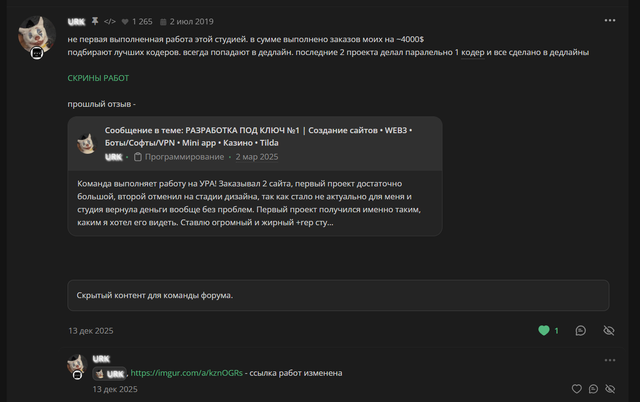Click the calendar icon before 2 июл 2019
The width and height of the screenshot is (640, 402).
(x=163, y=22)
